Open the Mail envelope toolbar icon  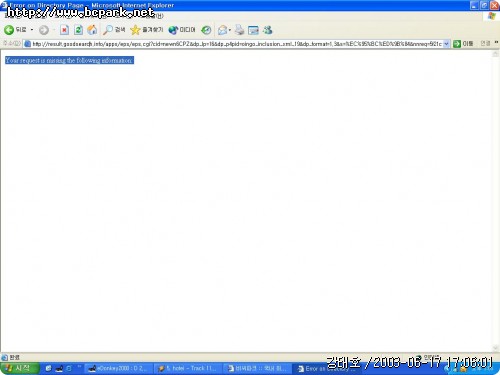click(222, 30)
